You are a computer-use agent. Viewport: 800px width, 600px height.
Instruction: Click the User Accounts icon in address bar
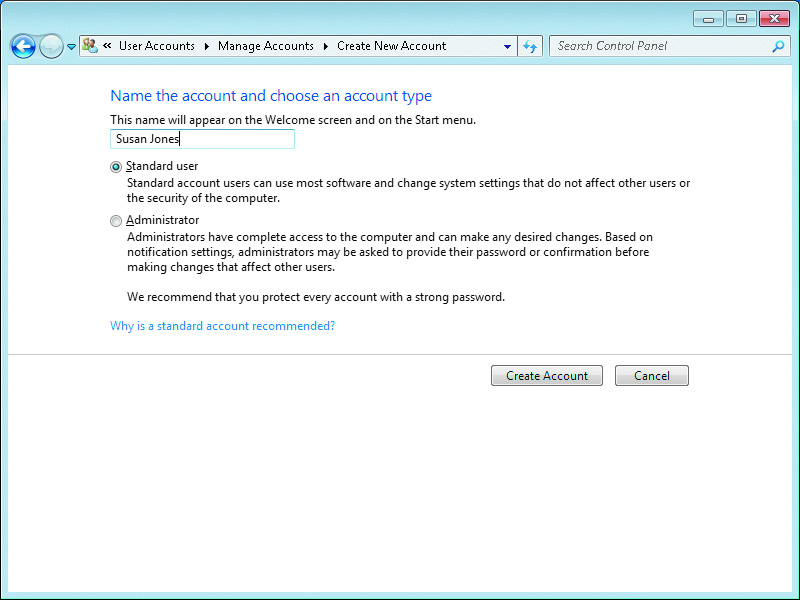(x=90, y=46)
